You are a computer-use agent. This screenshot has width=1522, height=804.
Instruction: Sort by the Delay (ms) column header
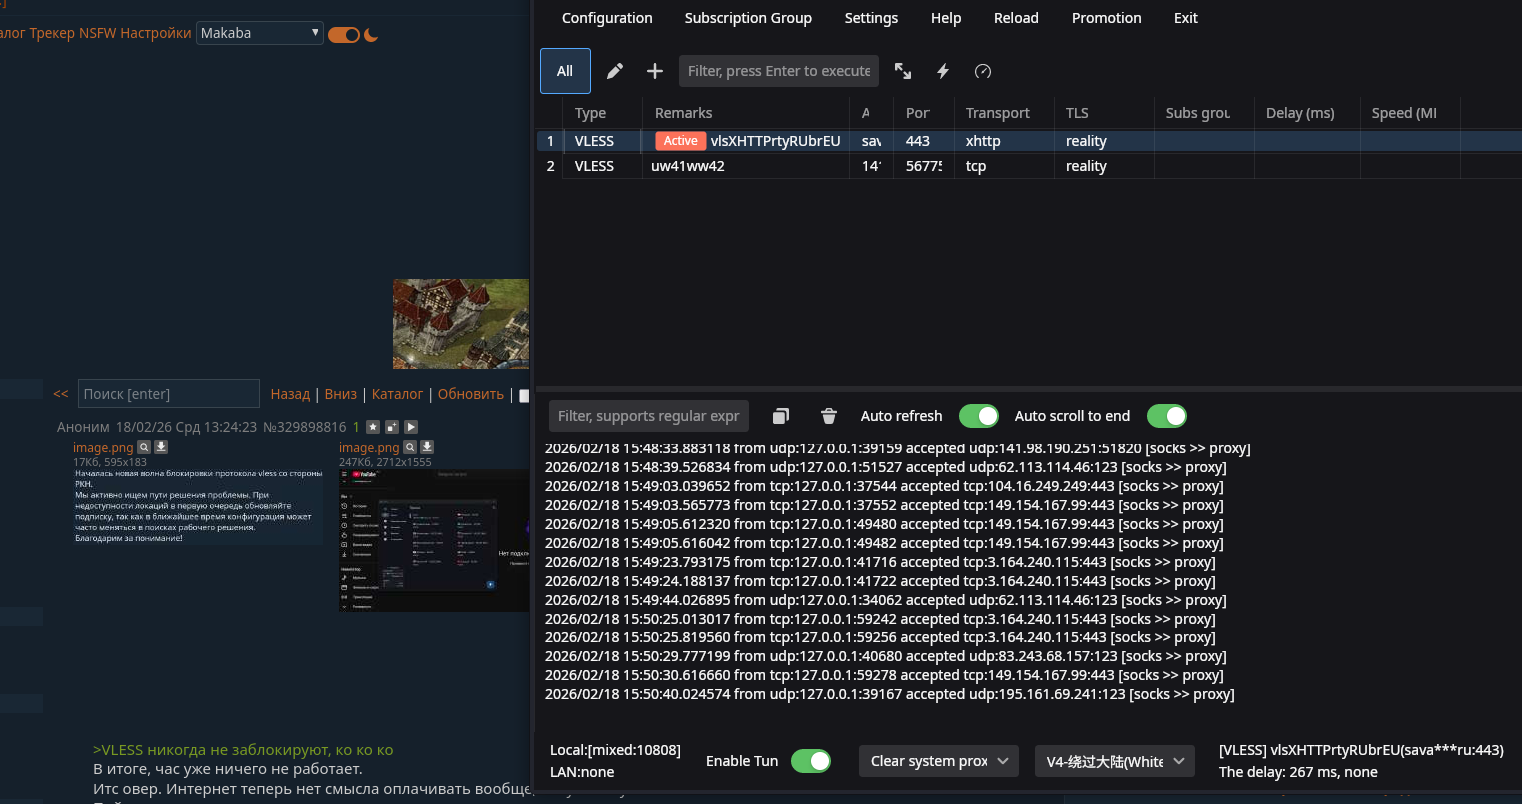click(x=1307, y=113)
